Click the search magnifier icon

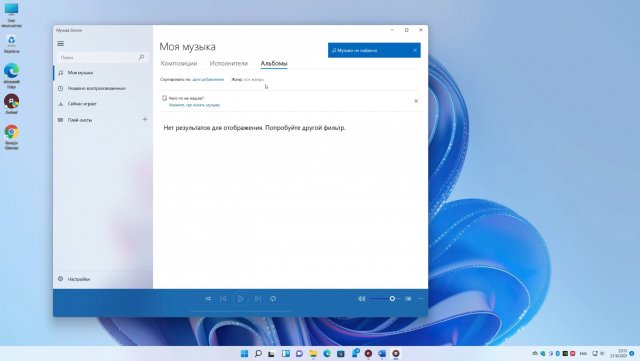(x=141, y=57)
